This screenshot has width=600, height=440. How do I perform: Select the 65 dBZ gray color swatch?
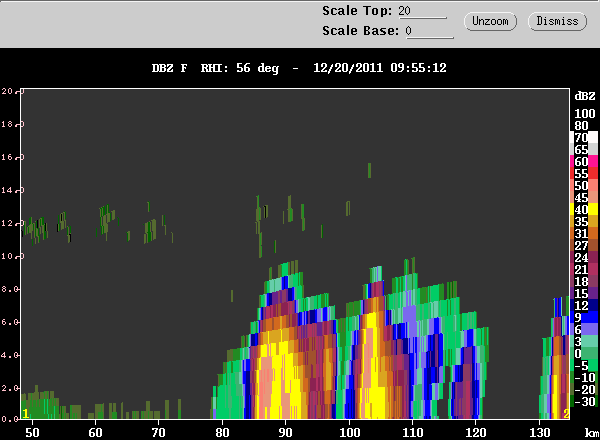click(593, 149)
